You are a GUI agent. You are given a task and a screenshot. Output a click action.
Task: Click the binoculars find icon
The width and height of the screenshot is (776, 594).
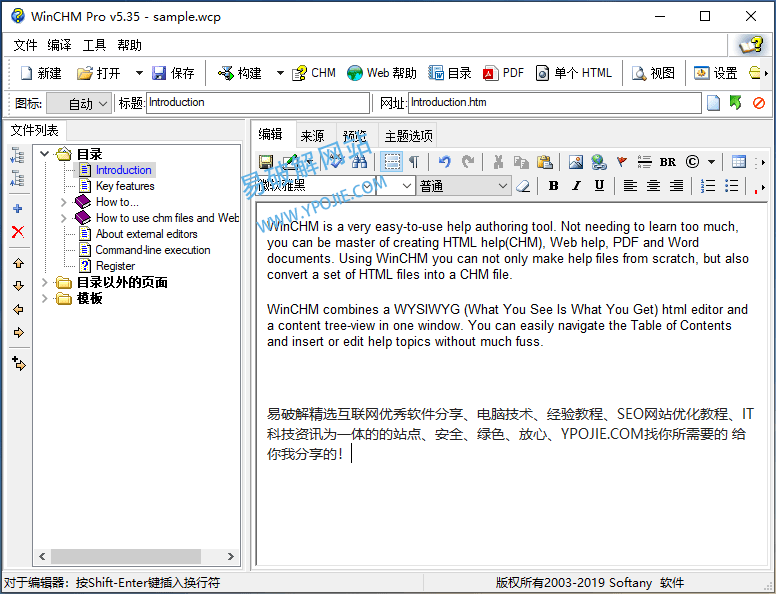[x=360, y=162]
